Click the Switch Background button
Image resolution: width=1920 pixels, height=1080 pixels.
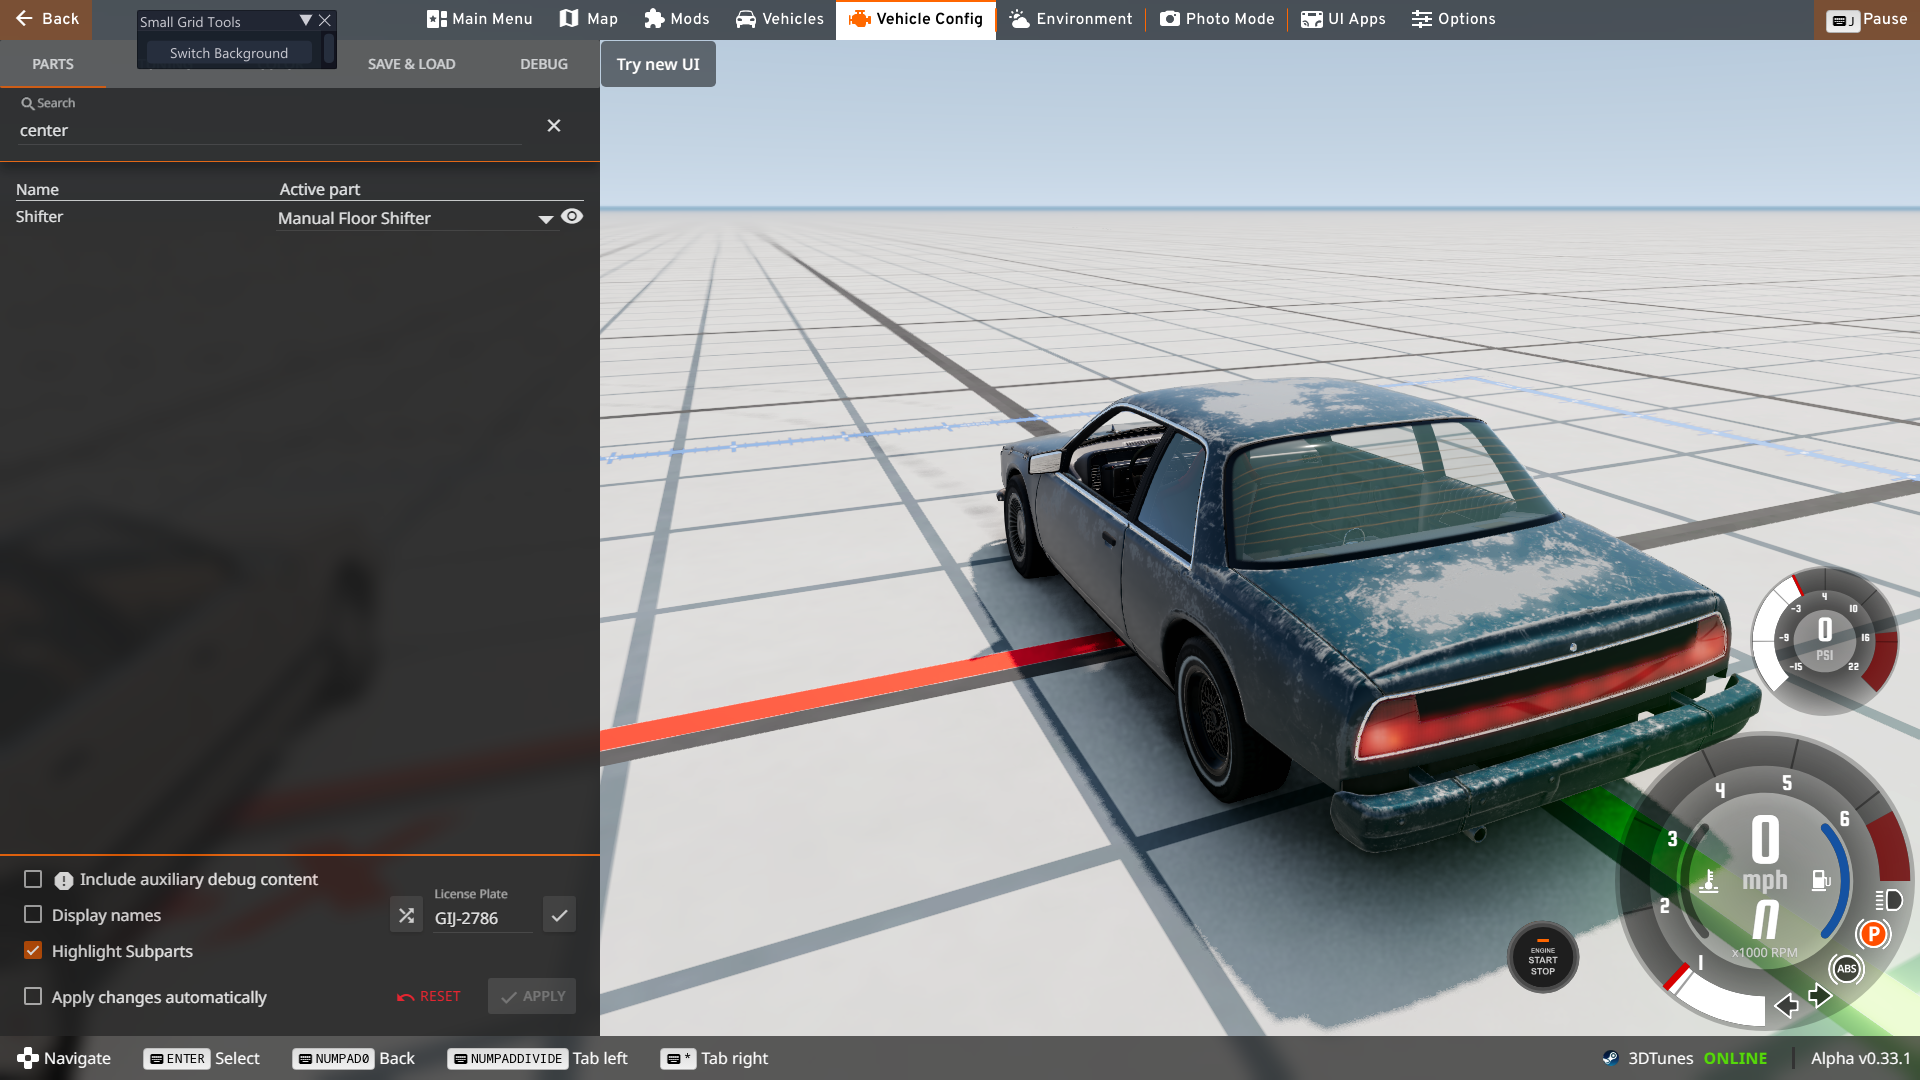click(x=229, y=53)
